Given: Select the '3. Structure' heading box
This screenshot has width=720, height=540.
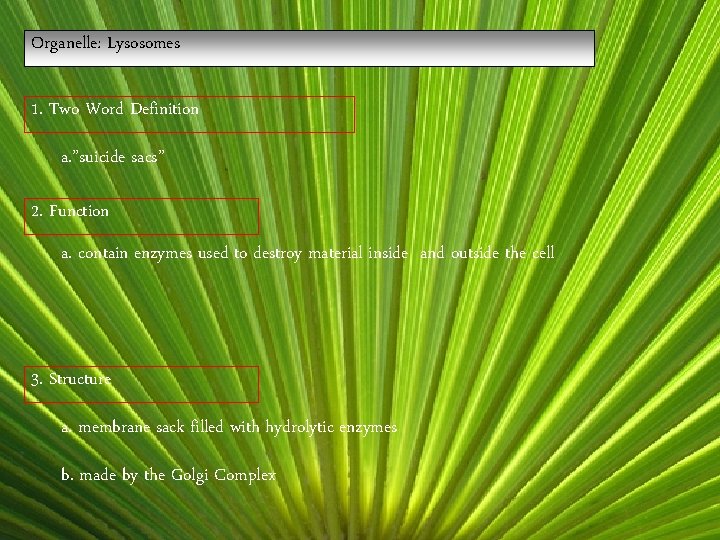Looking at the screenshot, I should click(x=141, y=385).
